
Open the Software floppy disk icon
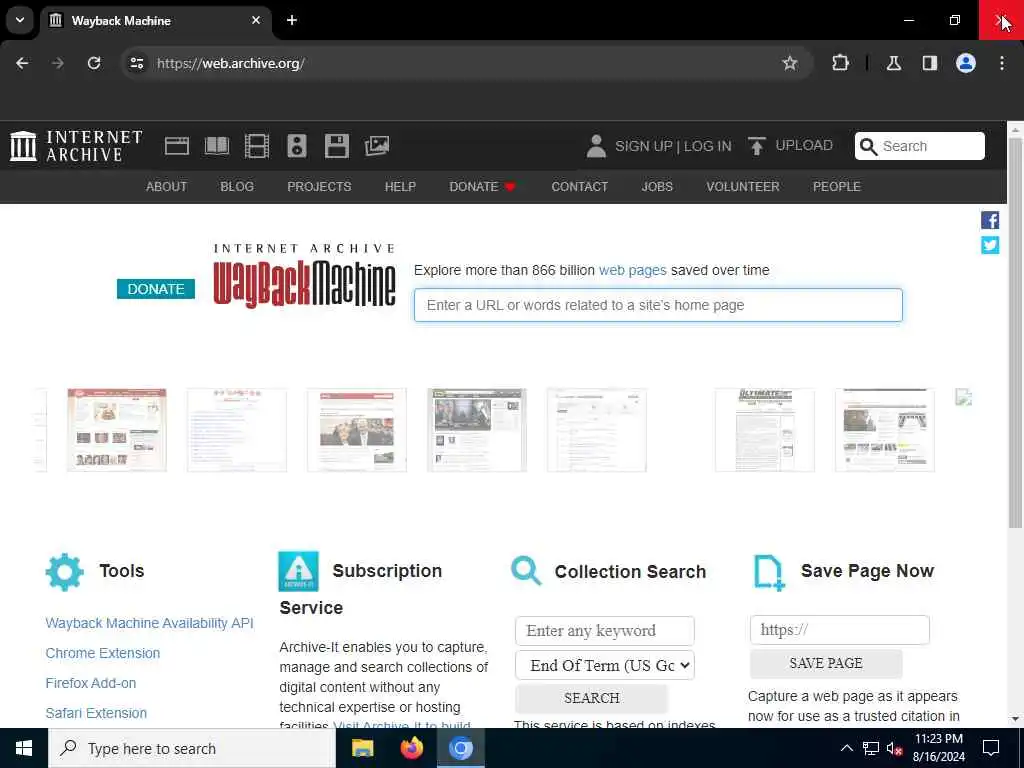click(336, 146)
